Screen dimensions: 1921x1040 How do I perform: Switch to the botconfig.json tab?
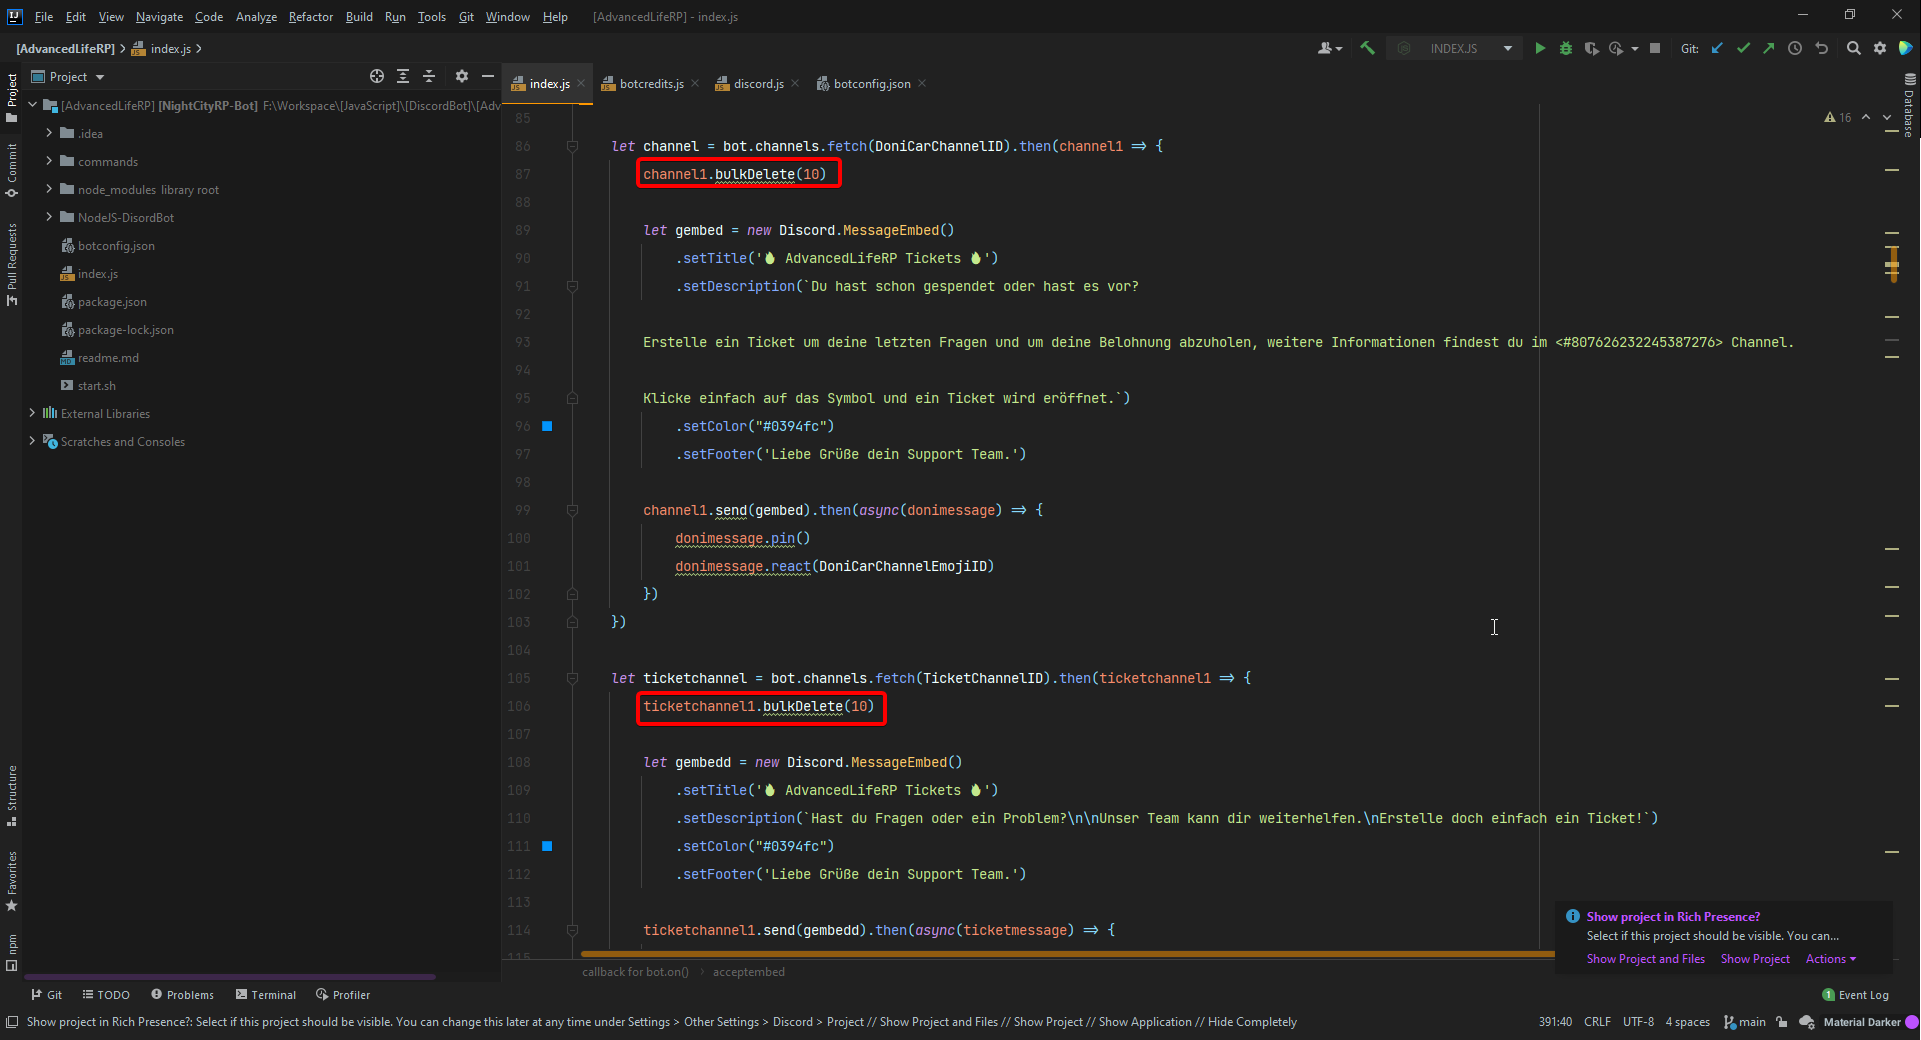[x=871, y=84]
